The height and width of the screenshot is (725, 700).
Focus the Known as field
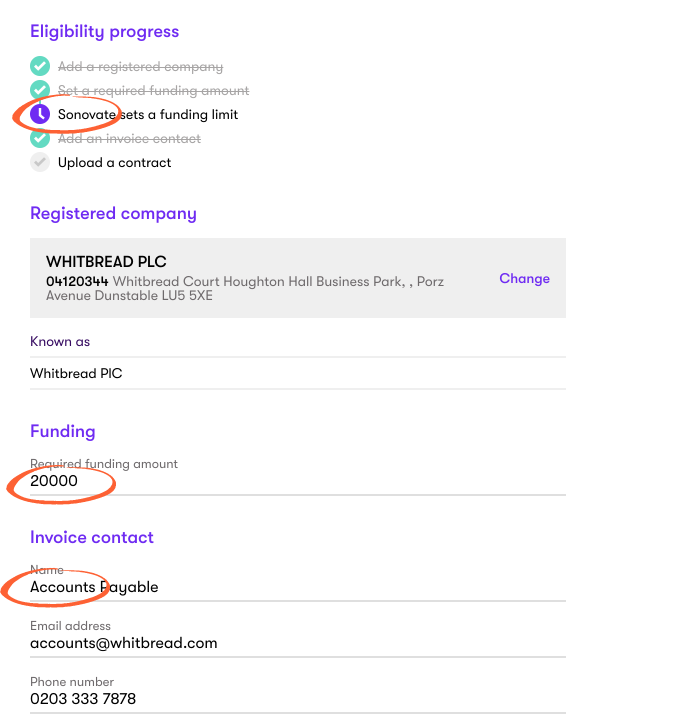[297, 373]
